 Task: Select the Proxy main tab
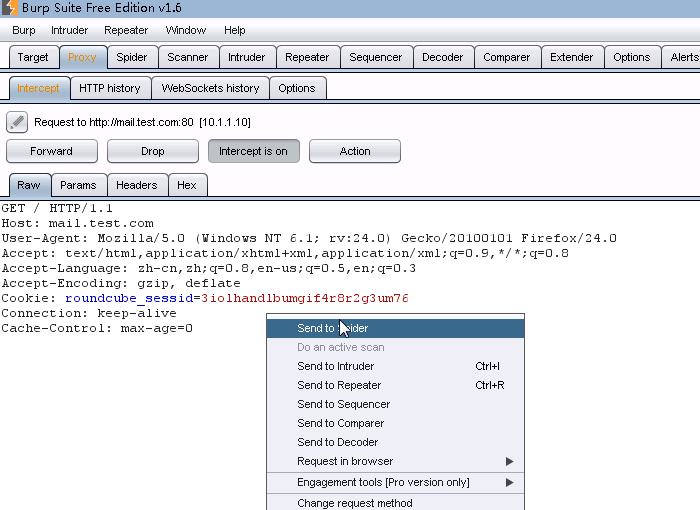pos(82,57)
